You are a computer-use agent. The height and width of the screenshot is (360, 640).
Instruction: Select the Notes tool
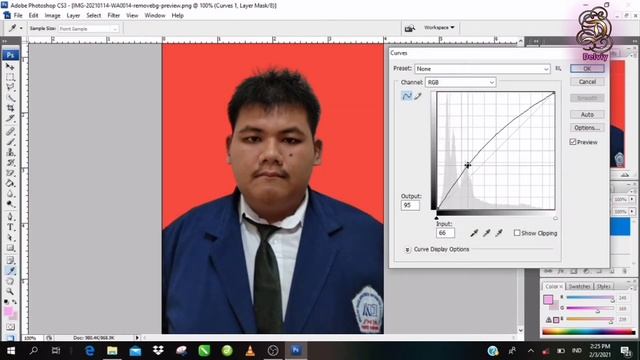(10, 260)
